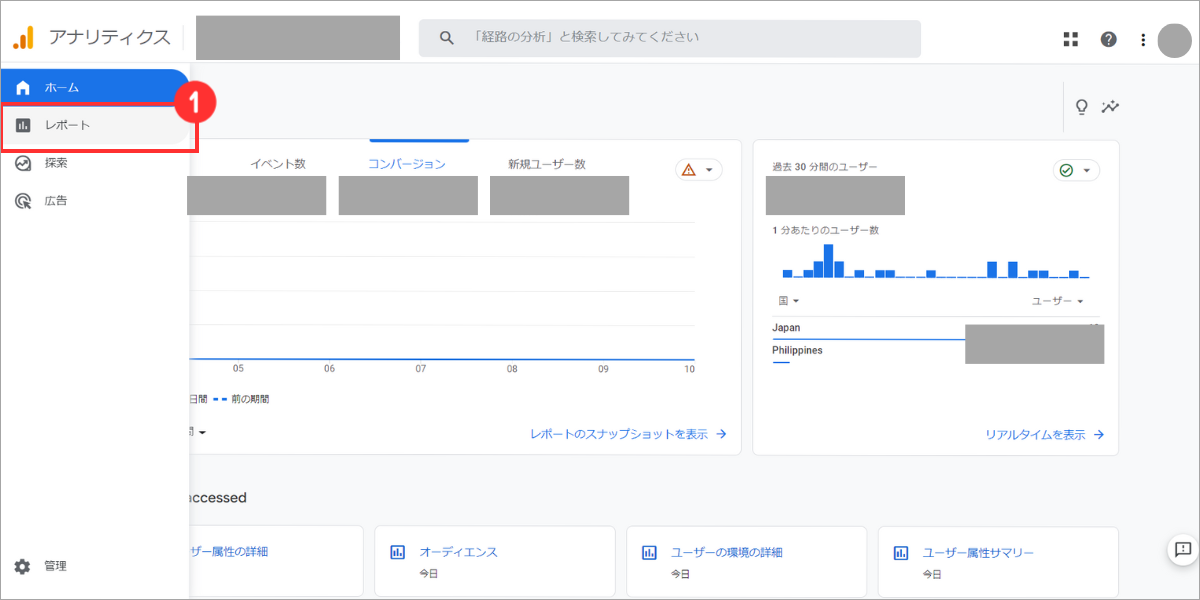1200x600 pixels.
Task: Select the コンバージョン metric tab
Action: tap(407, 164)
